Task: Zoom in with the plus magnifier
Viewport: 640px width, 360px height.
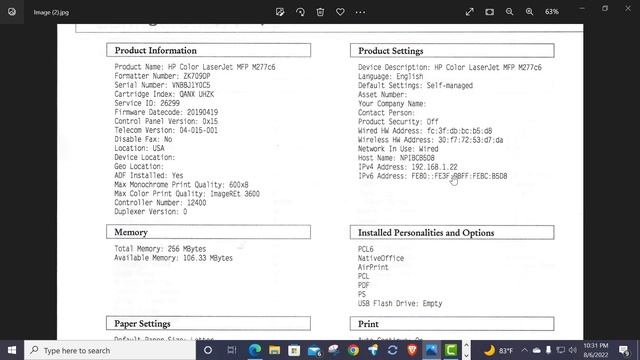Action: click(x=529, y=12)
